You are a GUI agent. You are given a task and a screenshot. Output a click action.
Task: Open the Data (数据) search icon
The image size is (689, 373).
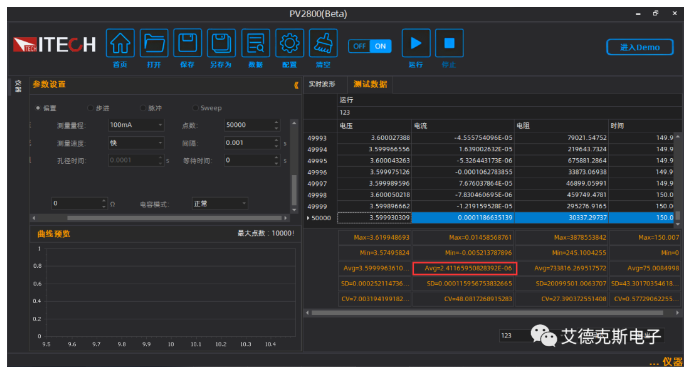pyautogui.click(x=255, y=43)
